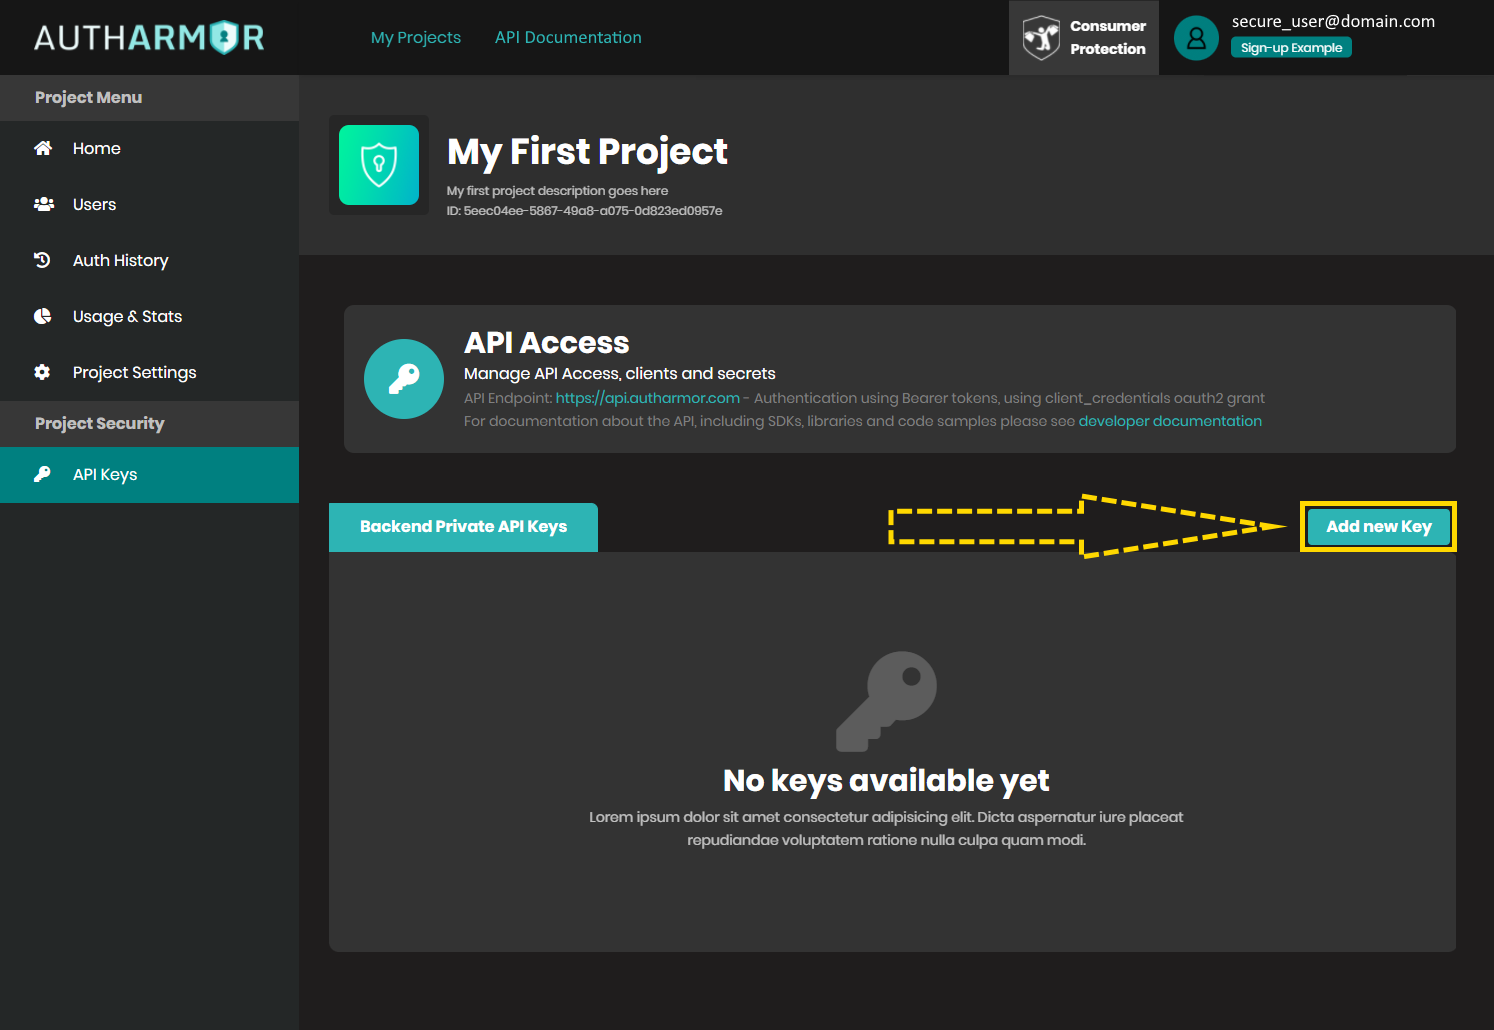The height and width of the screenshot is (1030, 1494).
Task: Click the secure_user@domain.com account label
Action: tap(1333, 21)
